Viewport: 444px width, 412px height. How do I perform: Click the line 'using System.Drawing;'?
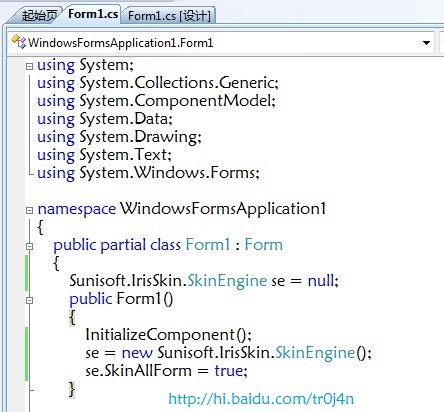[119, 137]
